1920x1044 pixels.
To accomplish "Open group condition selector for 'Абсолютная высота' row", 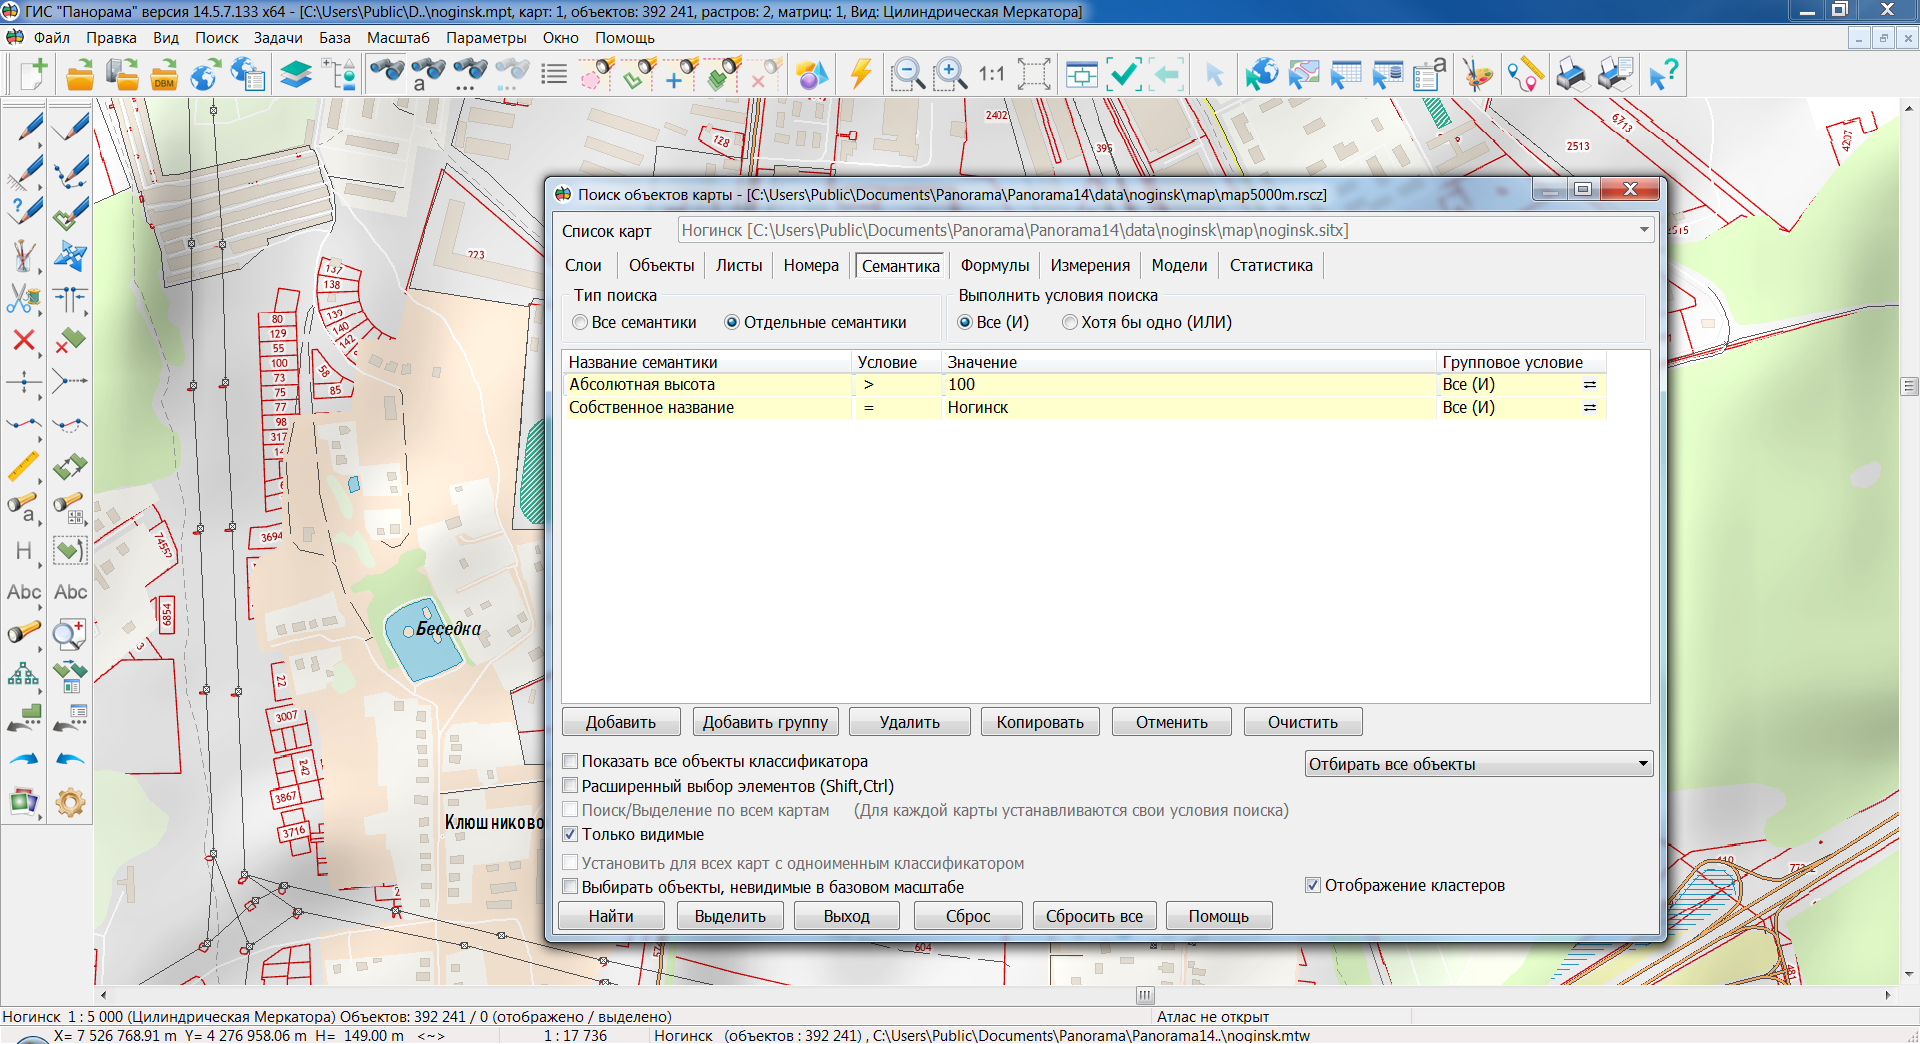I will coord(1589,385).
